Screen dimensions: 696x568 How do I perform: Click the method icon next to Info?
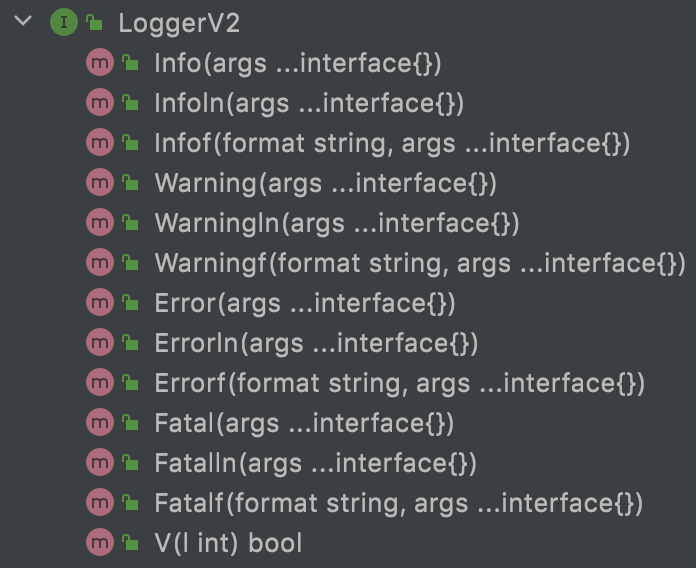coord(99,63)
